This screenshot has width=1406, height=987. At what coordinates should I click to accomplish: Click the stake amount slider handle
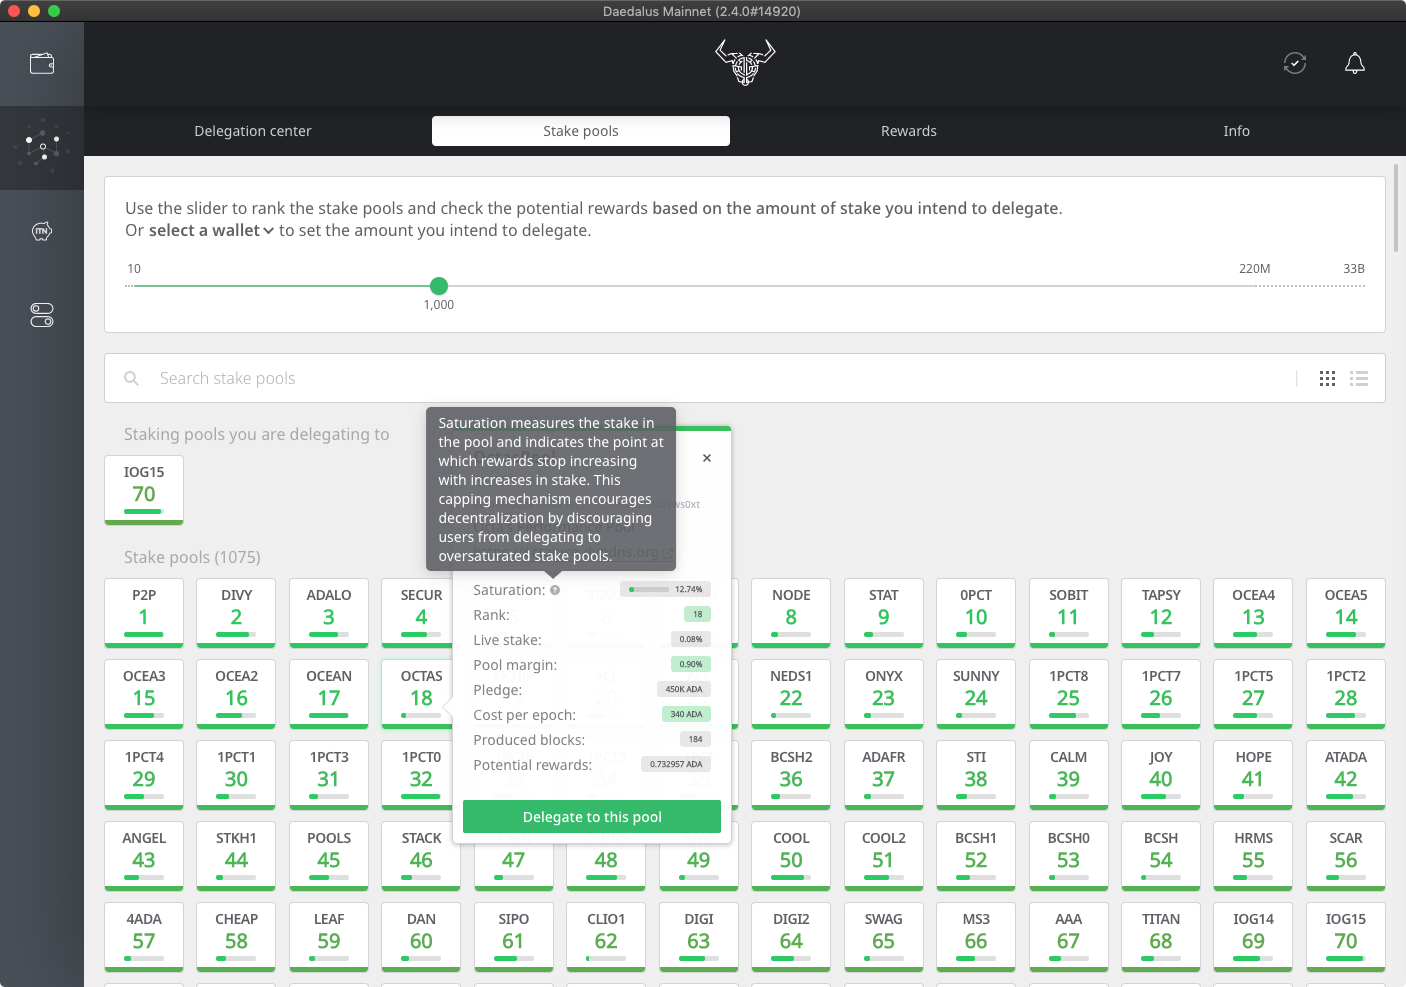[439, 286]
